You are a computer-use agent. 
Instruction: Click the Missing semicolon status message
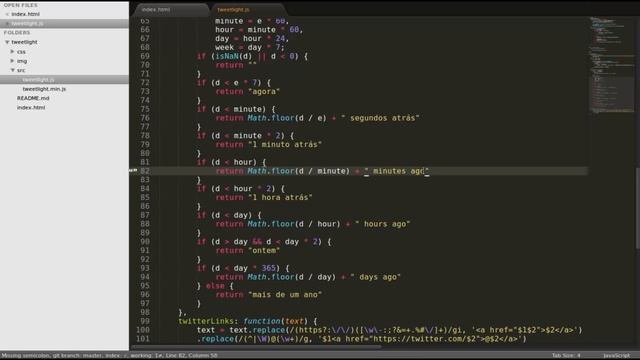26,356
